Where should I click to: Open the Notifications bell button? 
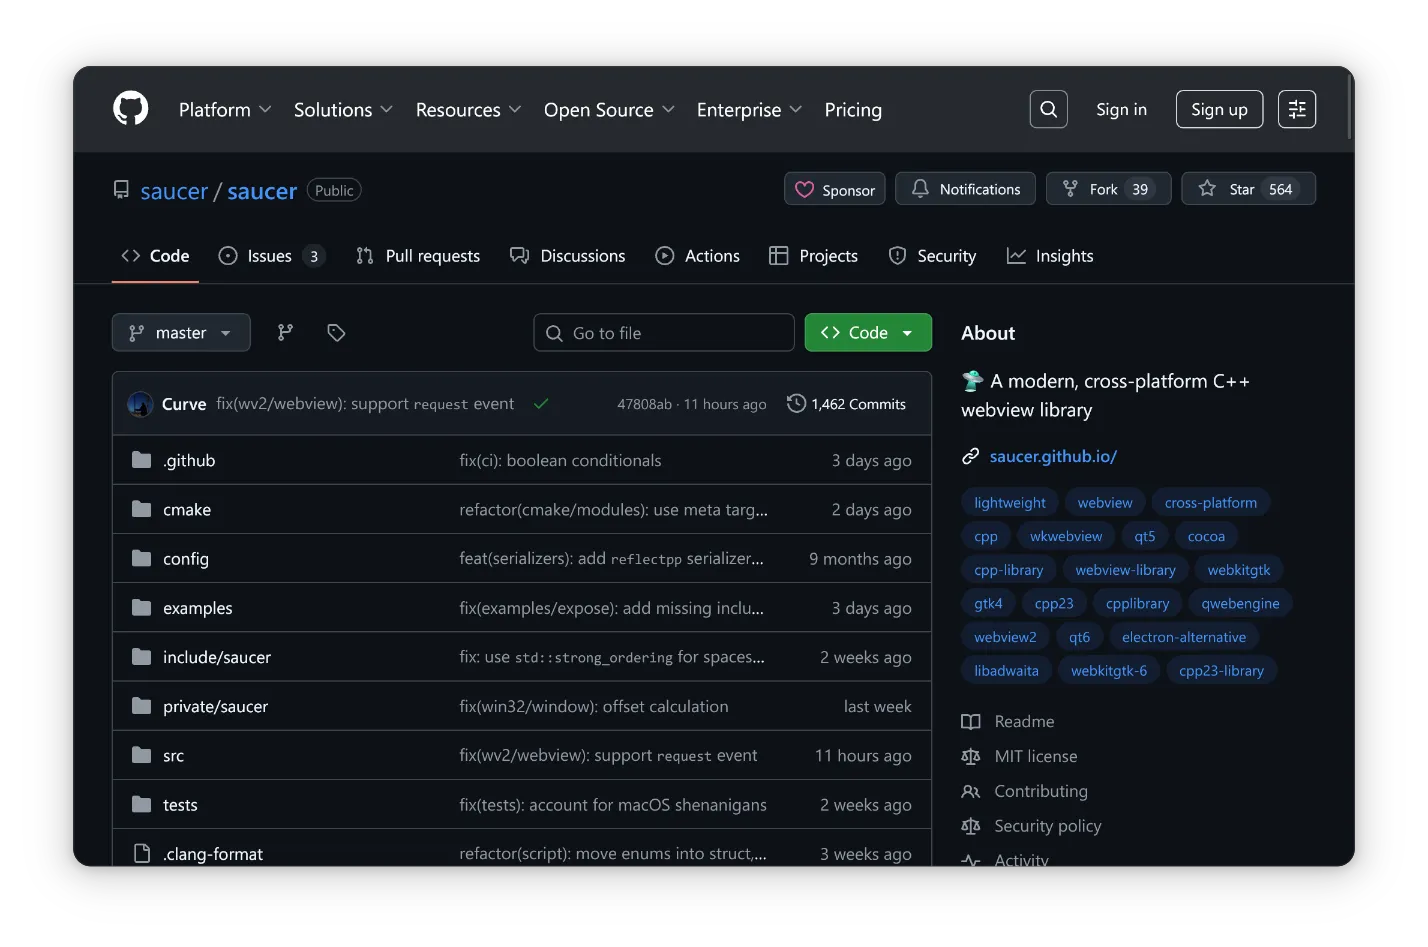click(966, 189)
